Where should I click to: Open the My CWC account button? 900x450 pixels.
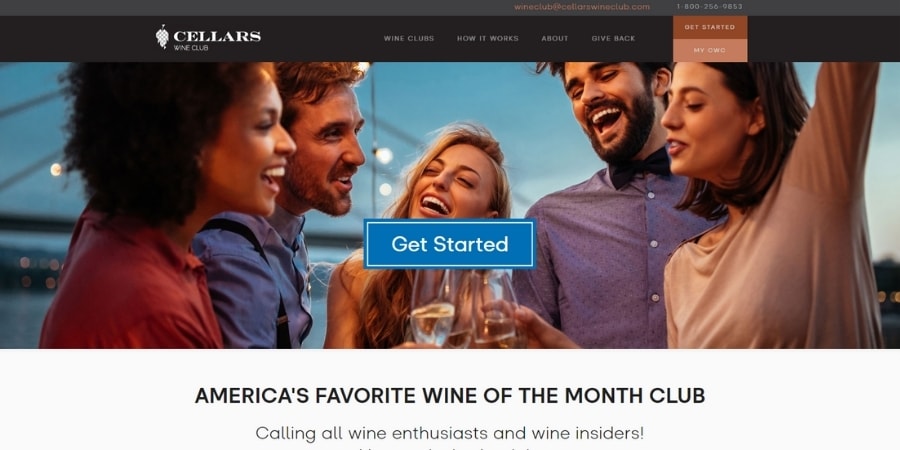point(710,51)
